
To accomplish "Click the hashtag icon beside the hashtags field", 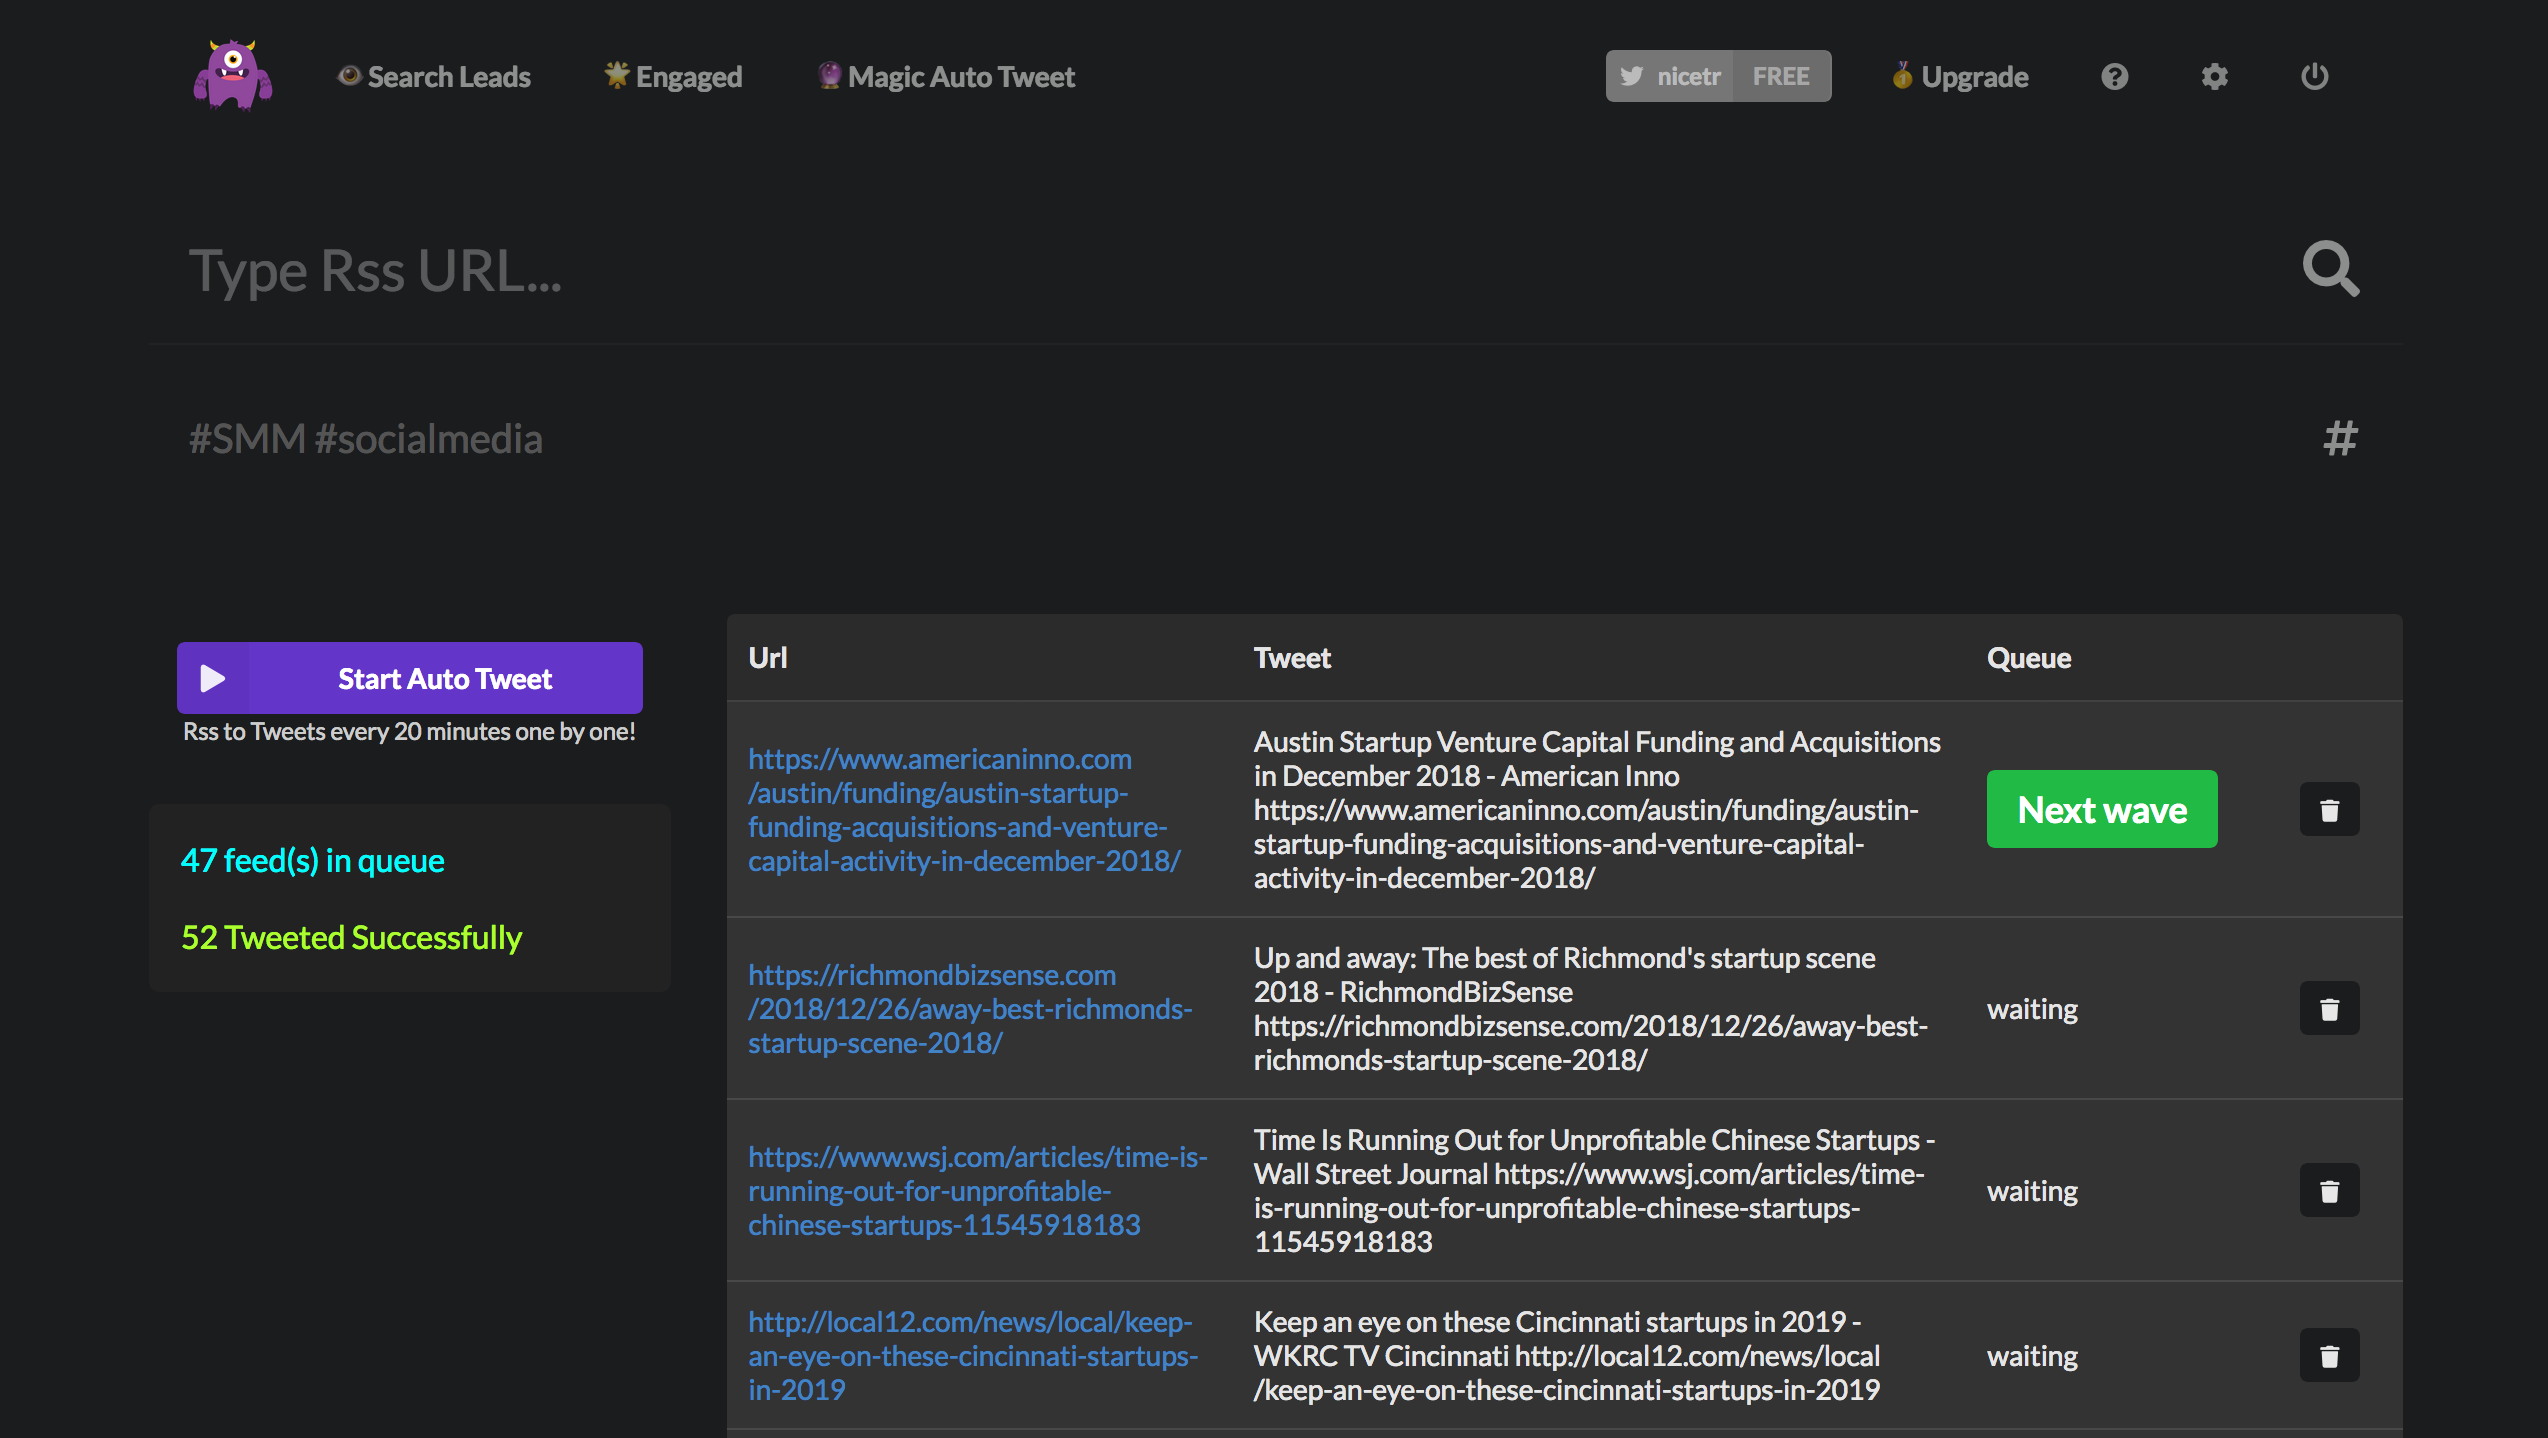I will (x=2340, y=438).
